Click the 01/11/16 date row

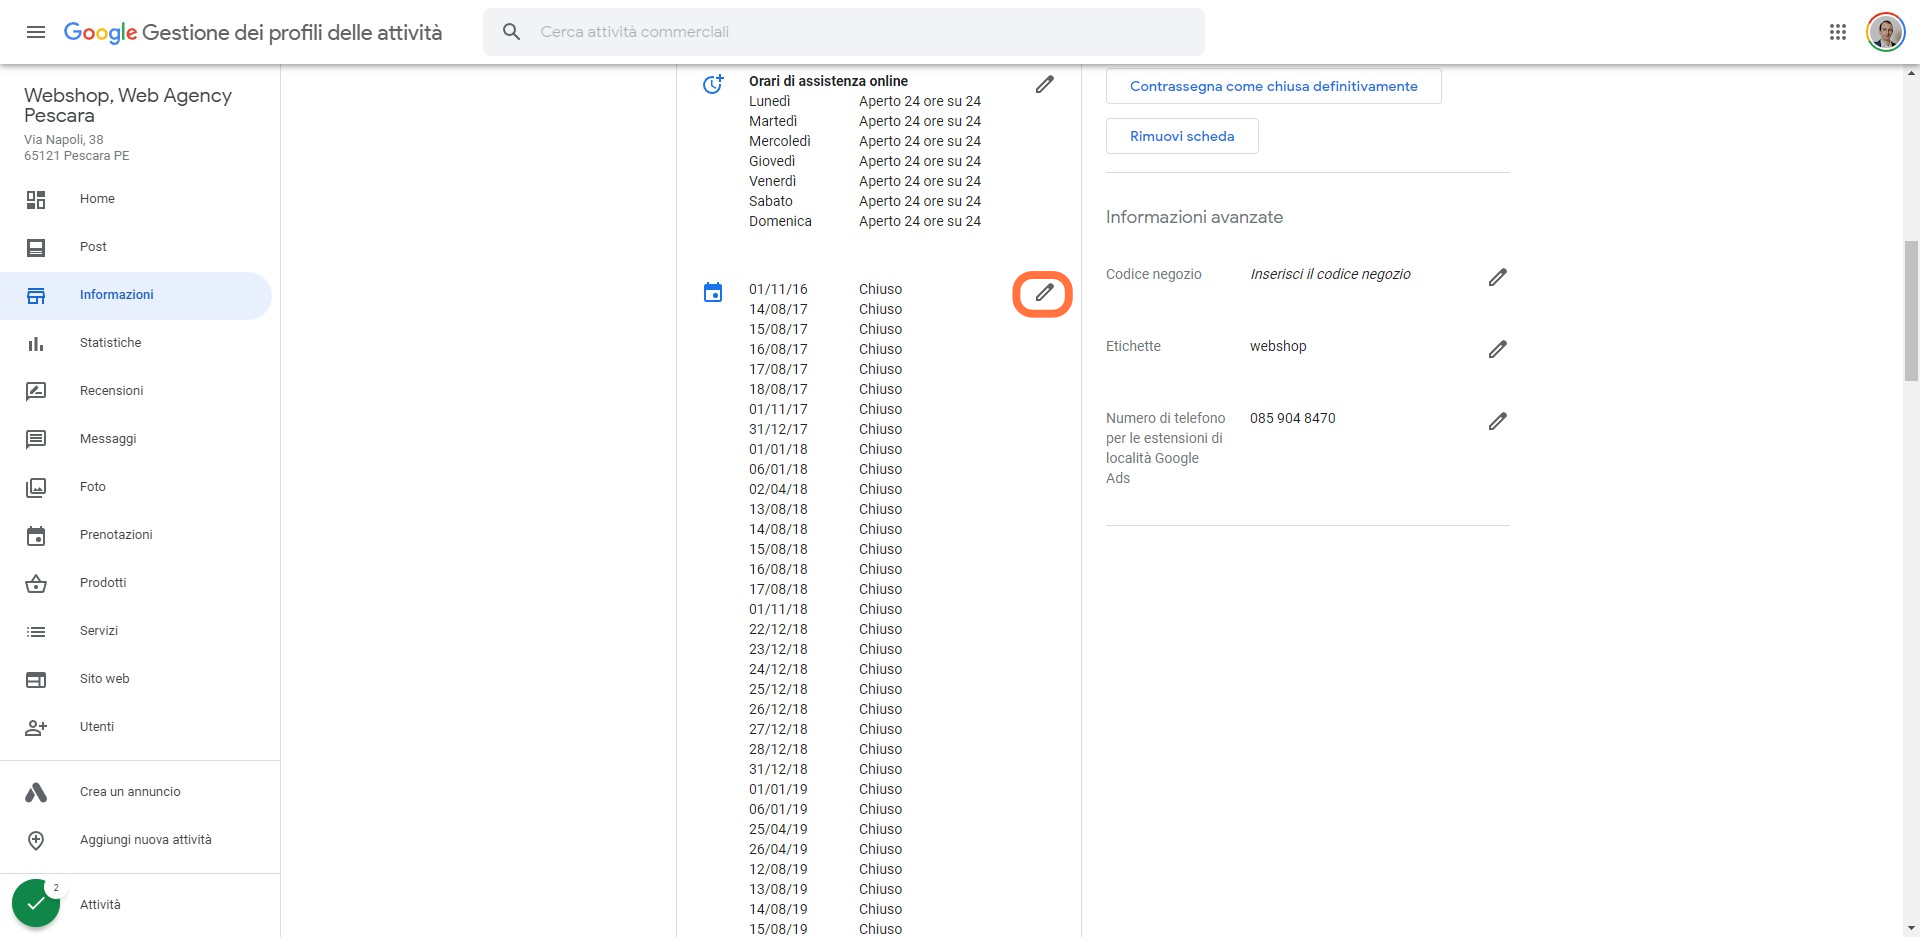825,289
